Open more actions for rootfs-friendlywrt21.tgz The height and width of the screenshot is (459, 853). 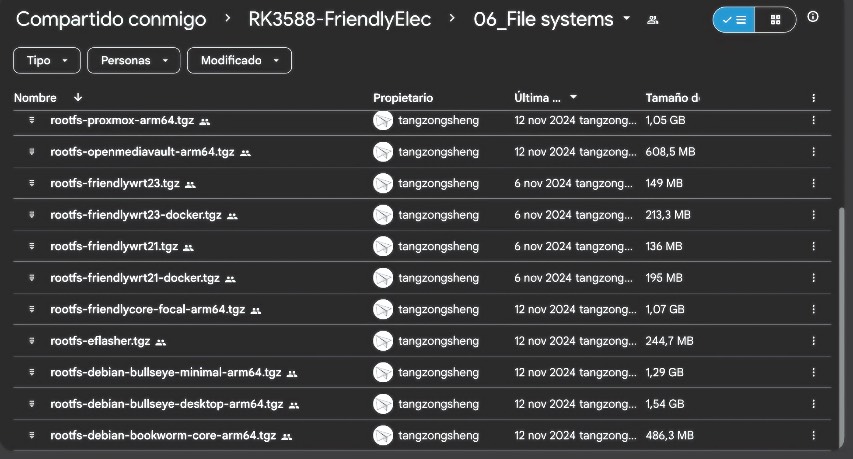coord(813,246)
